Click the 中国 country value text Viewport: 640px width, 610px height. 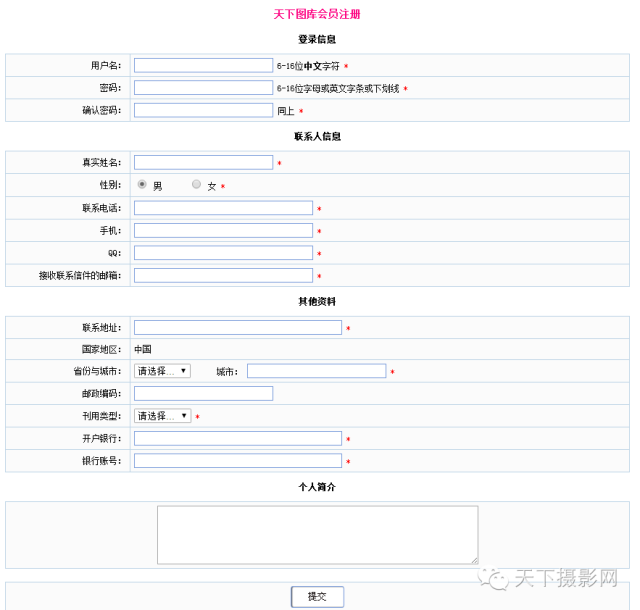tap(143, 350)
